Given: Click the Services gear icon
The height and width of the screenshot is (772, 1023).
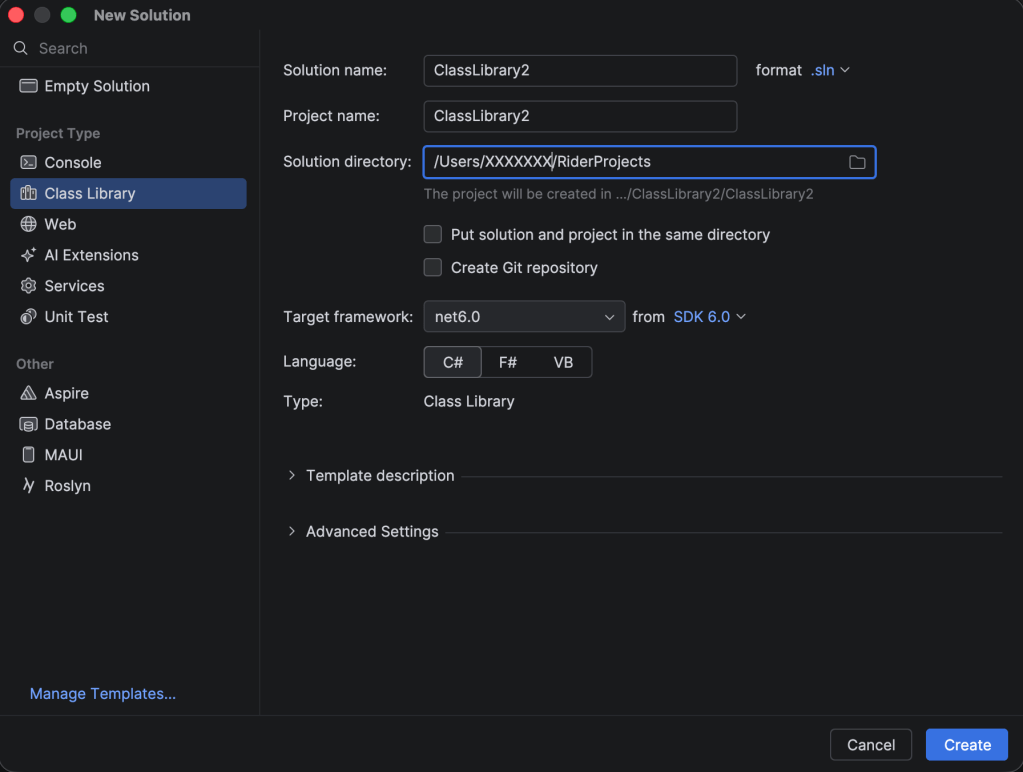Looking at the screenshot, I should 28,286.
